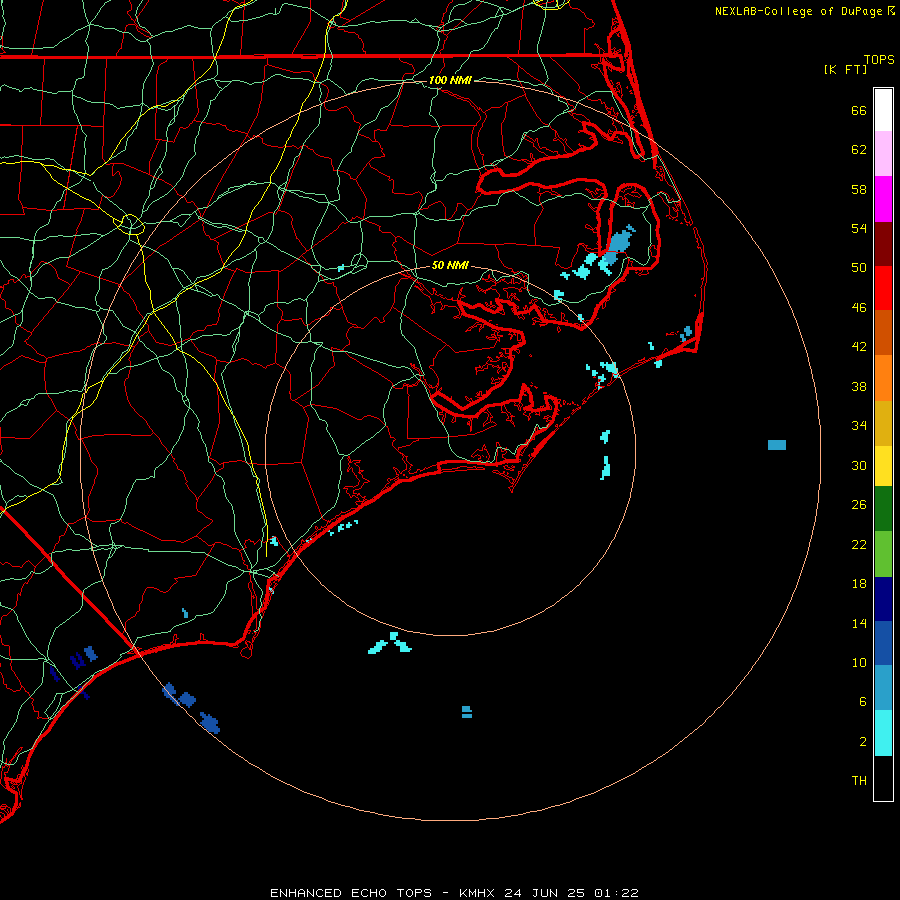Image resolution: width=900 pixels, height=900 pixels.
Task: Pick the dark orange legend swatch
Action: pos(883,332)
